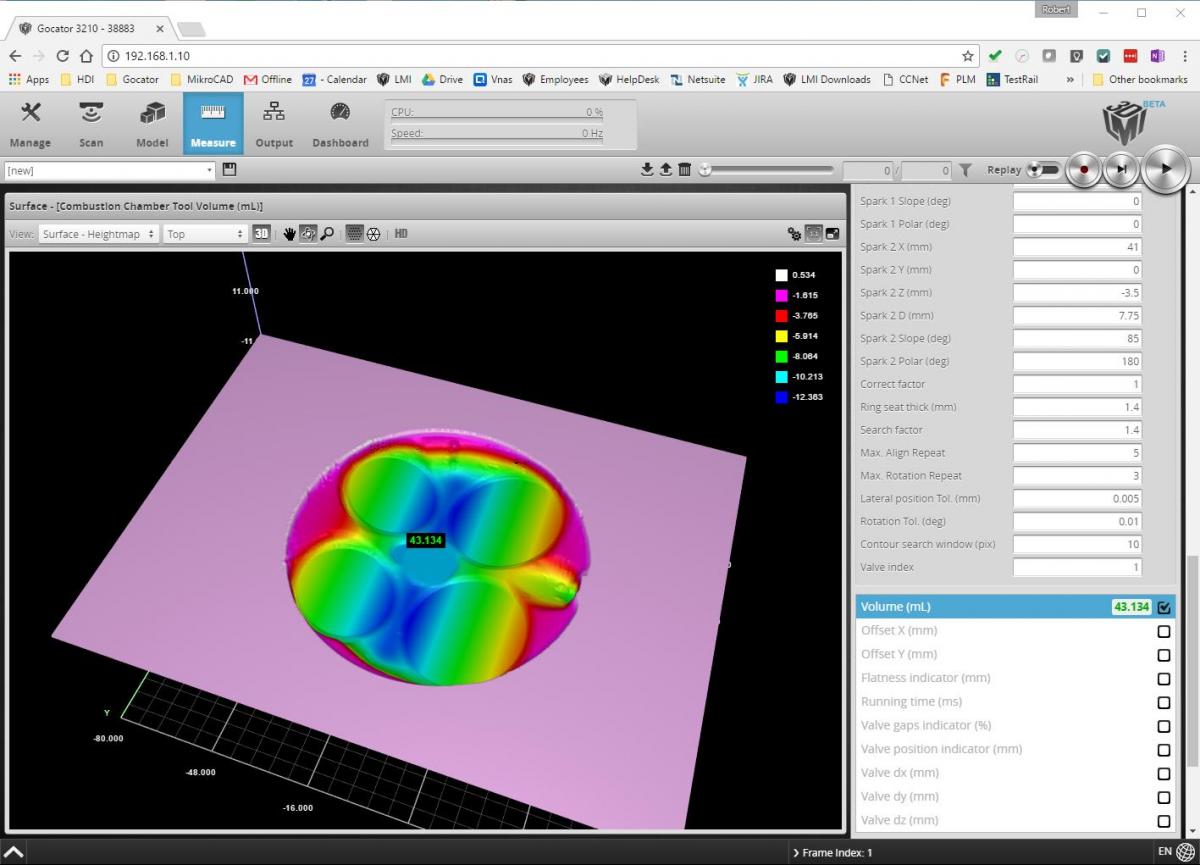Click the wireframe circle overlay icon
The height and width of the screenshot is (865, 1200).
coord(373,234)
